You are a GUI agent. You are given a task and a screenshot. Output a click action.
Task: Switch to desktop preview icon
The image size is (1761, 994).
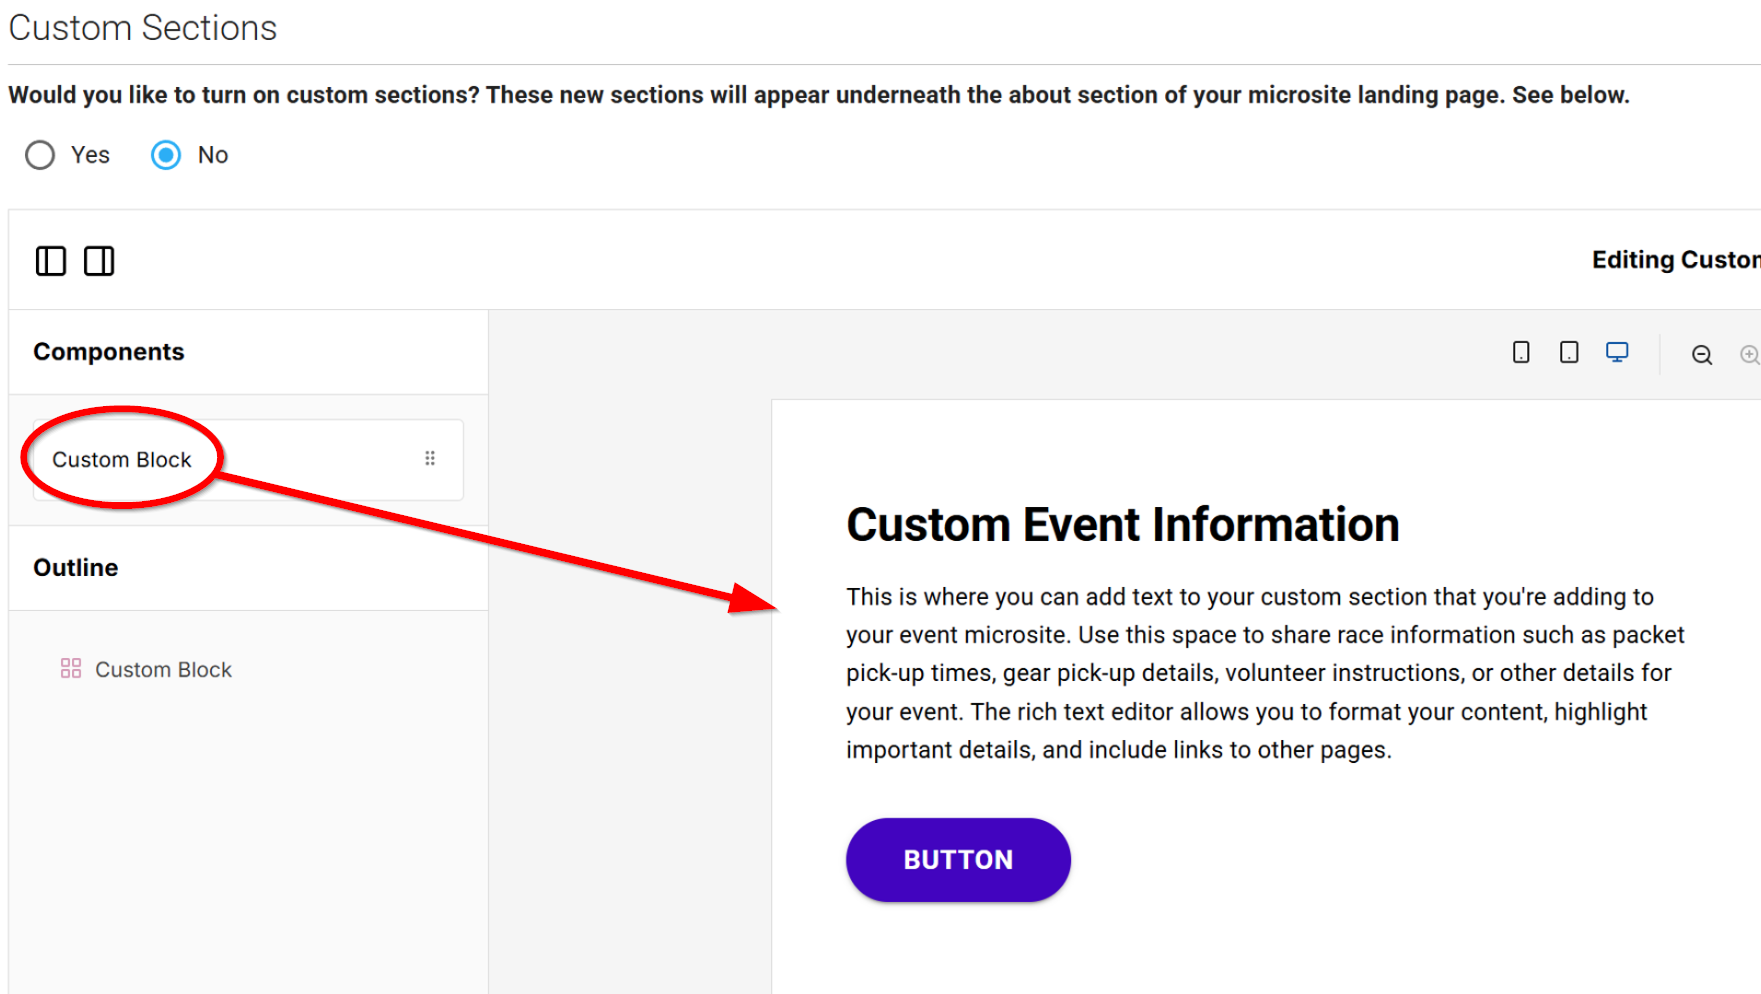(x=1617, y=352)
